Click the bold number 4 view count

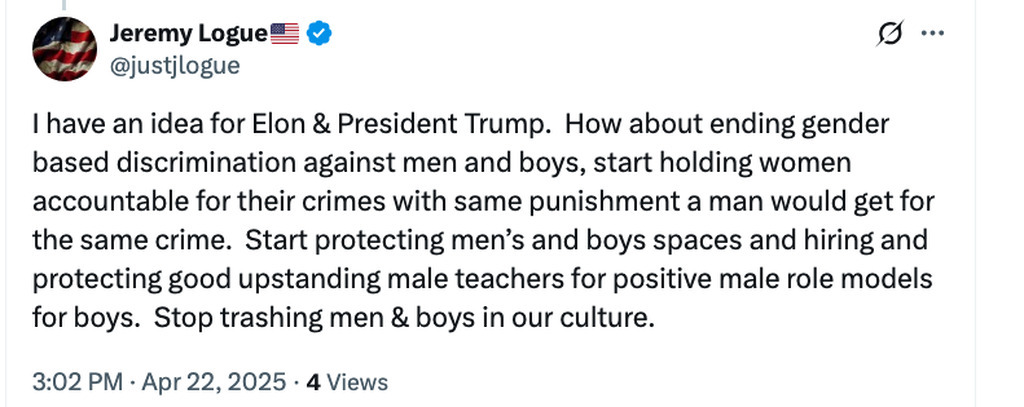click(x=313, y=381)
